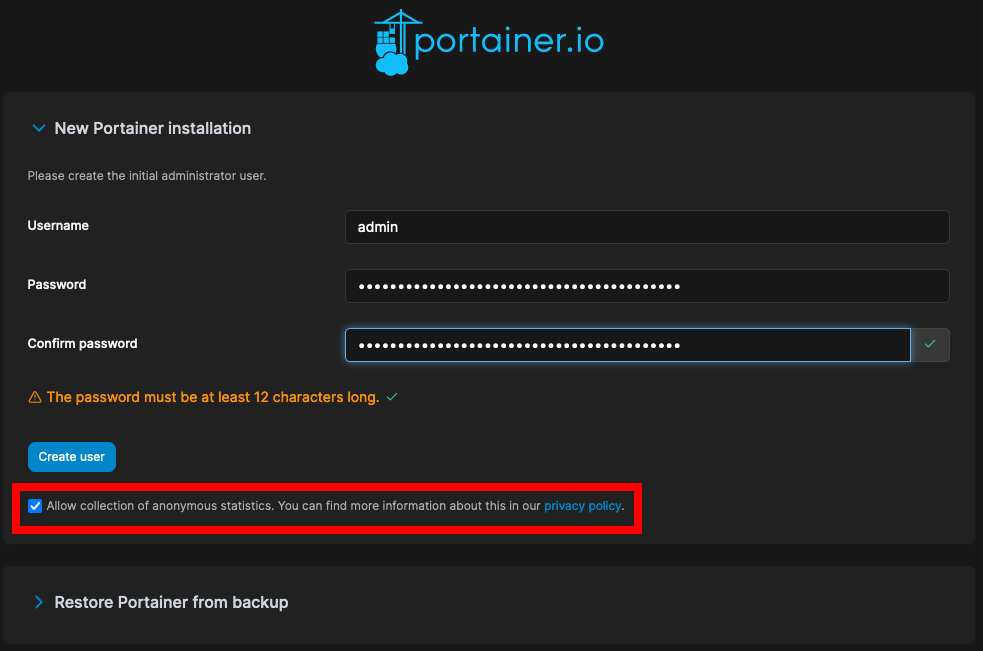
Task: Click the Confirm password label
Action: point(82,344)
